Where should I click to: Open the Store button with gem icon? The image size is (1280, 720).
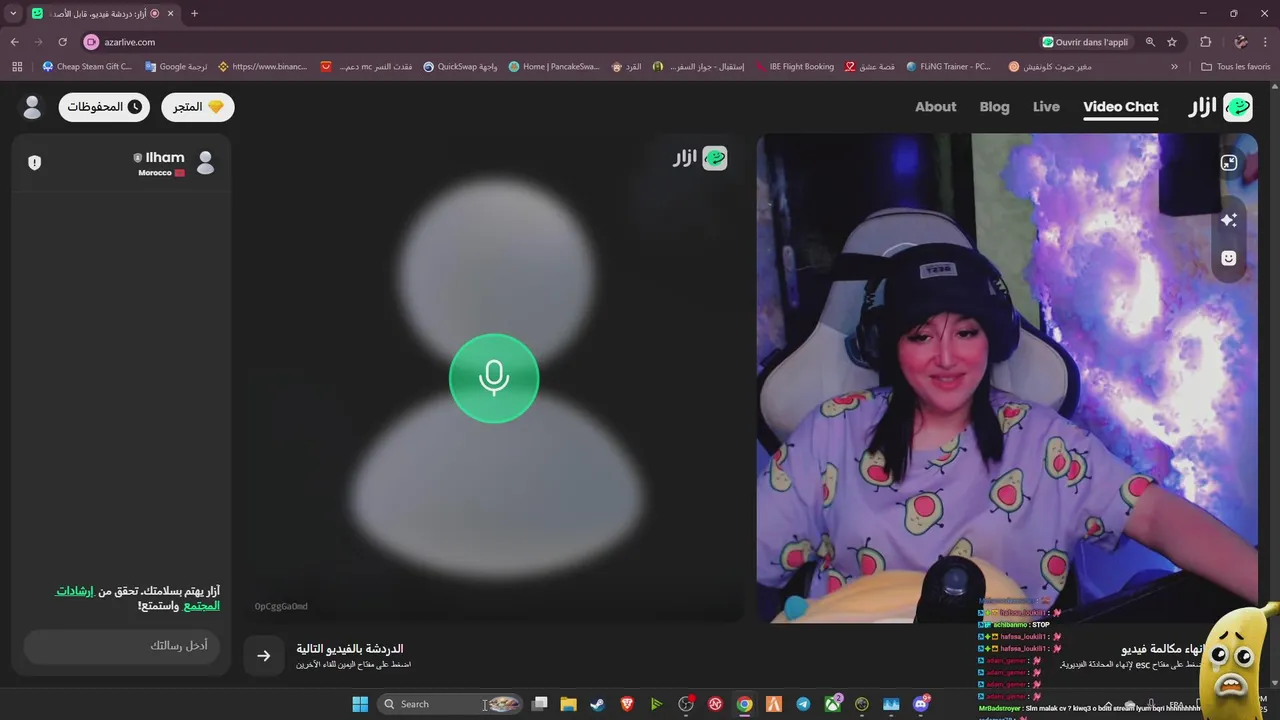tap(198, 107)
